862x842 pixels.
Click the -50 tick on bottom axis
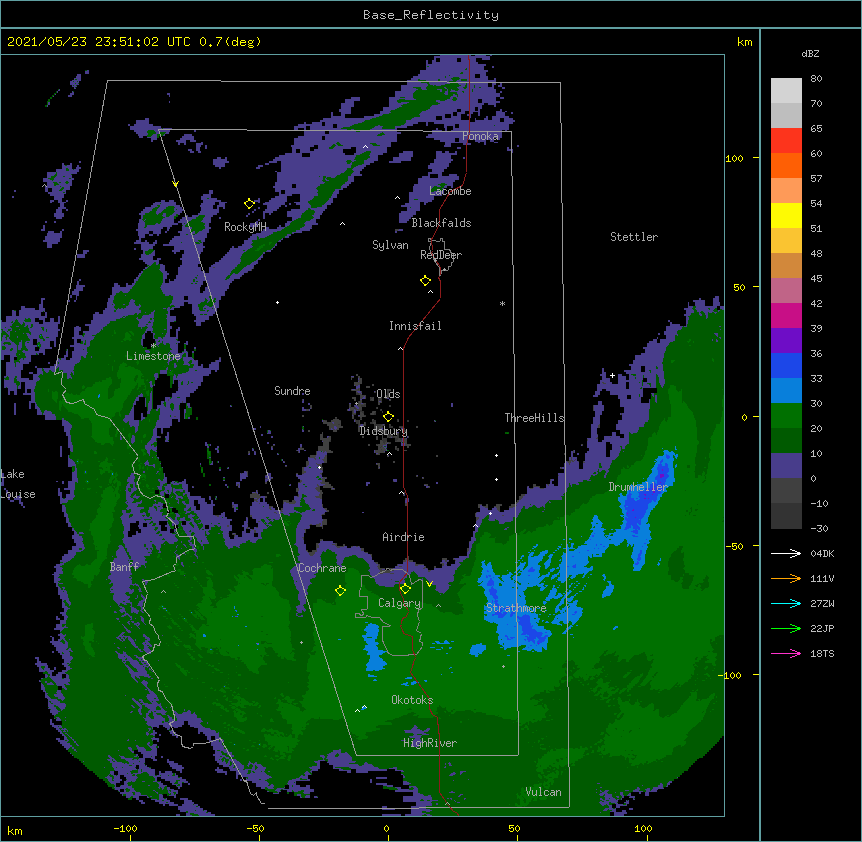click(255, 828)
